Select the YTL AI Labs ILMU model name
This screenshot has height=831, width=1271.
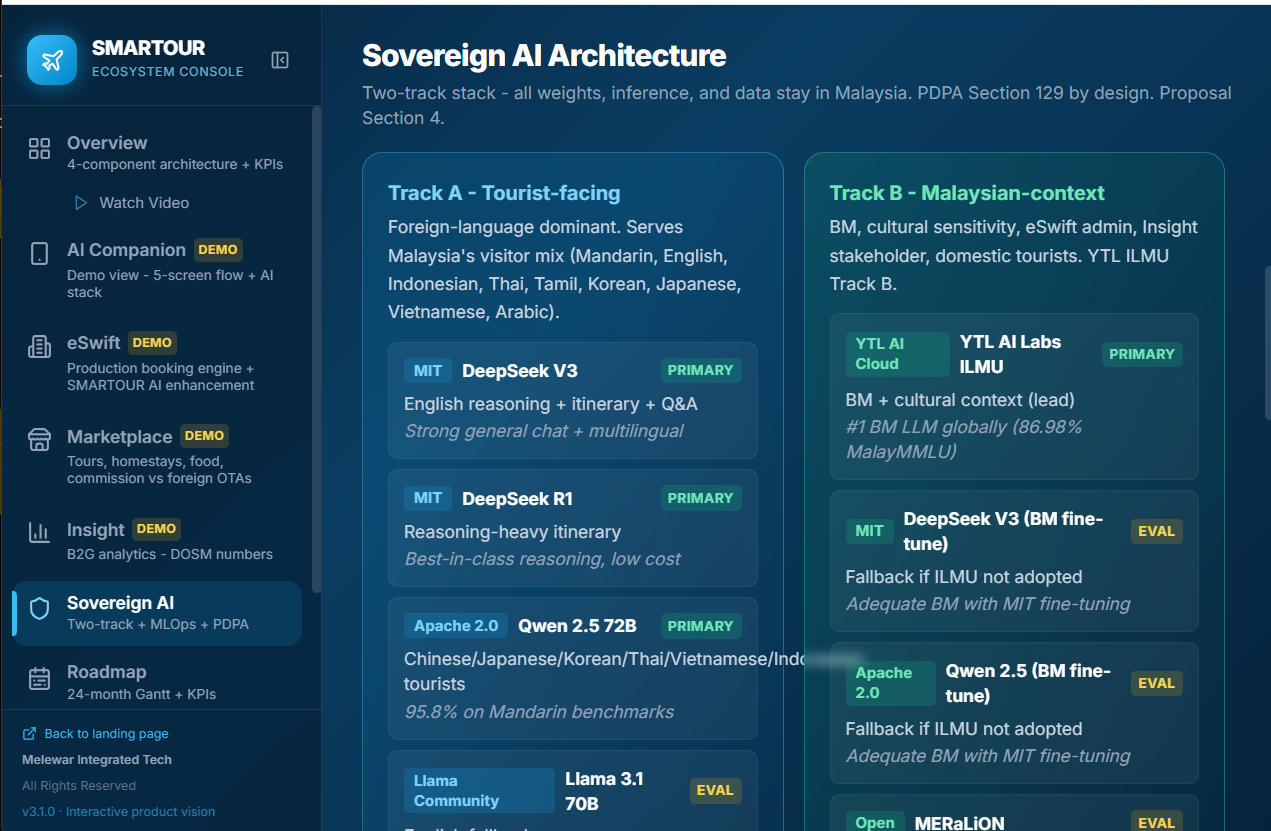click(1010, 354)
